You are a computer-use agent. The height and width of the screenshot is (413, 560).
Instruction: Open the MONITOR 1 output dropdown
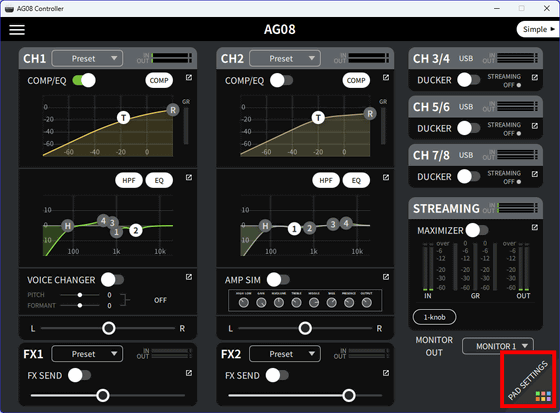[x=498, y=346]
